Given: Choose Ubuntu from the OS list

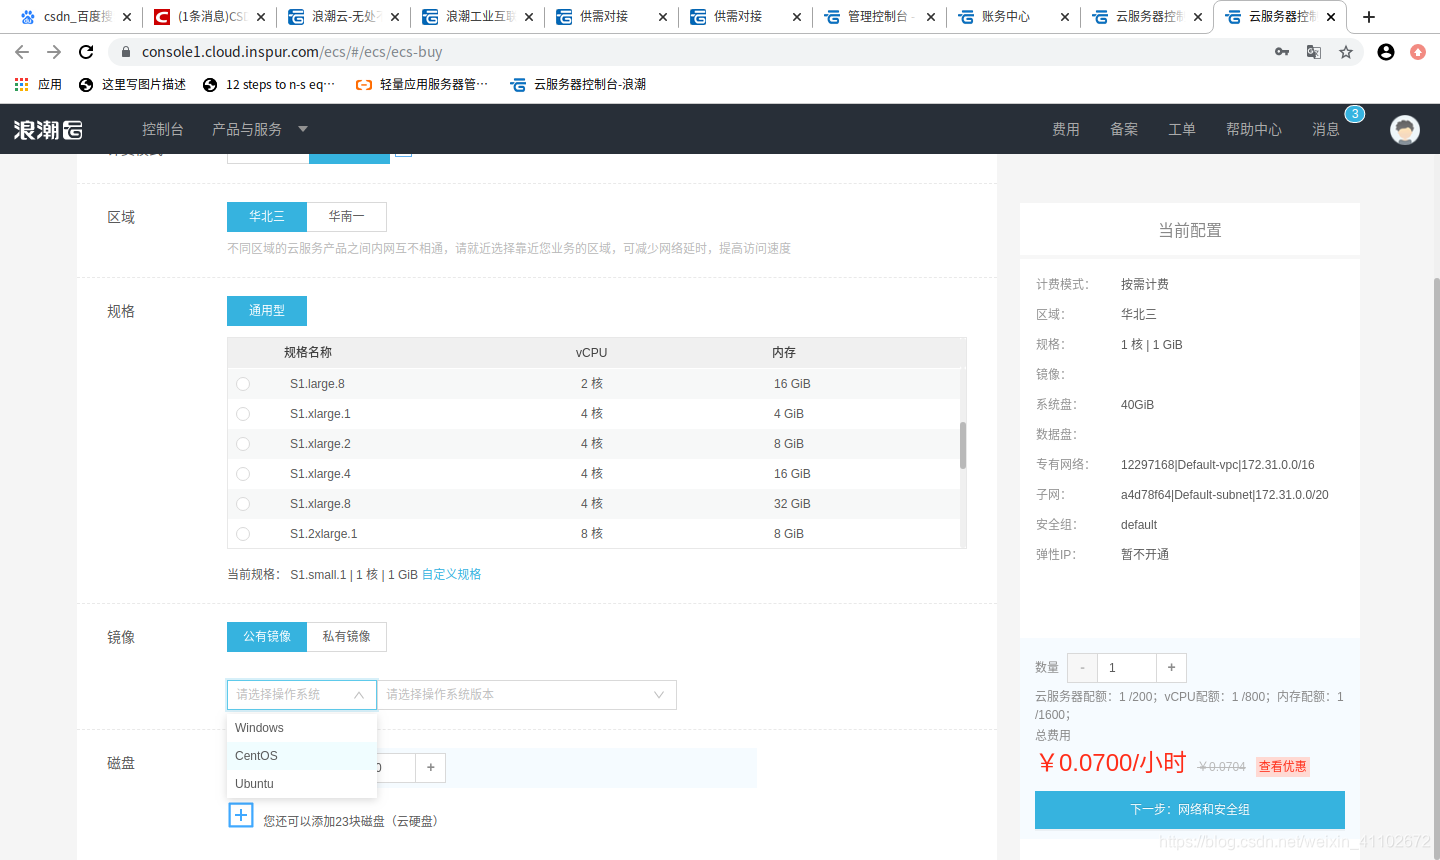Looking at the screenshot, I should point(302,784).
